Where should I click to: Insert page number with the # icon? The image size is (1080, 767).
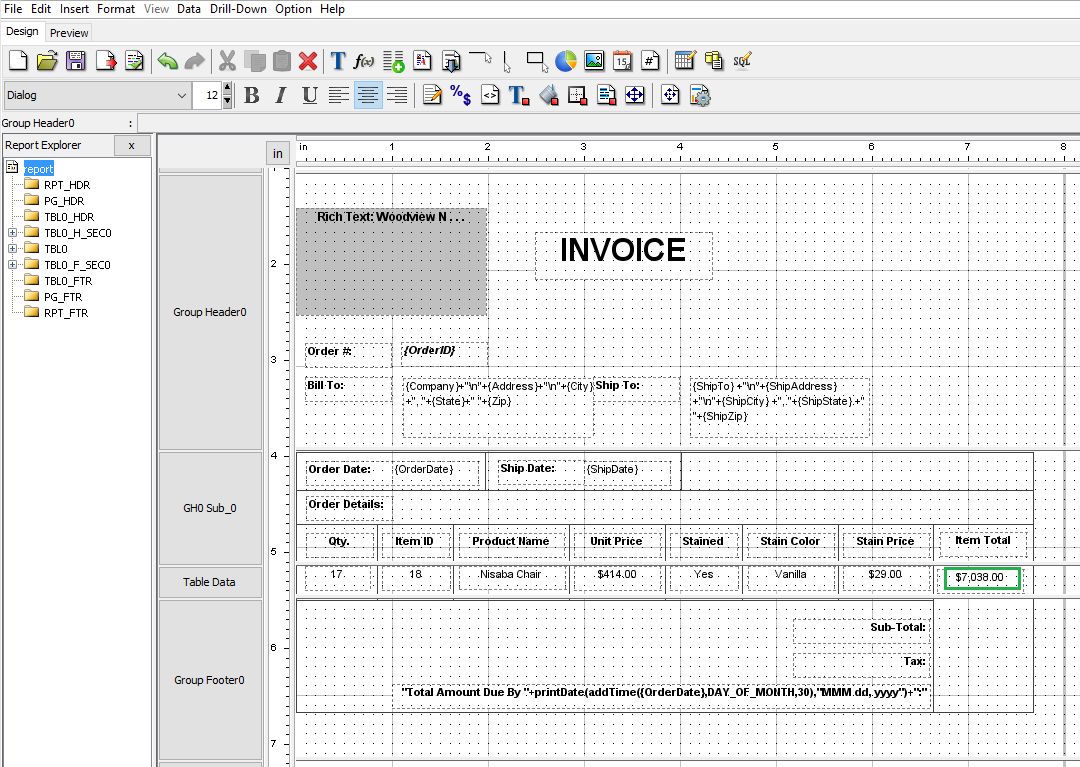pyautogui.click(x=650, y=61)
